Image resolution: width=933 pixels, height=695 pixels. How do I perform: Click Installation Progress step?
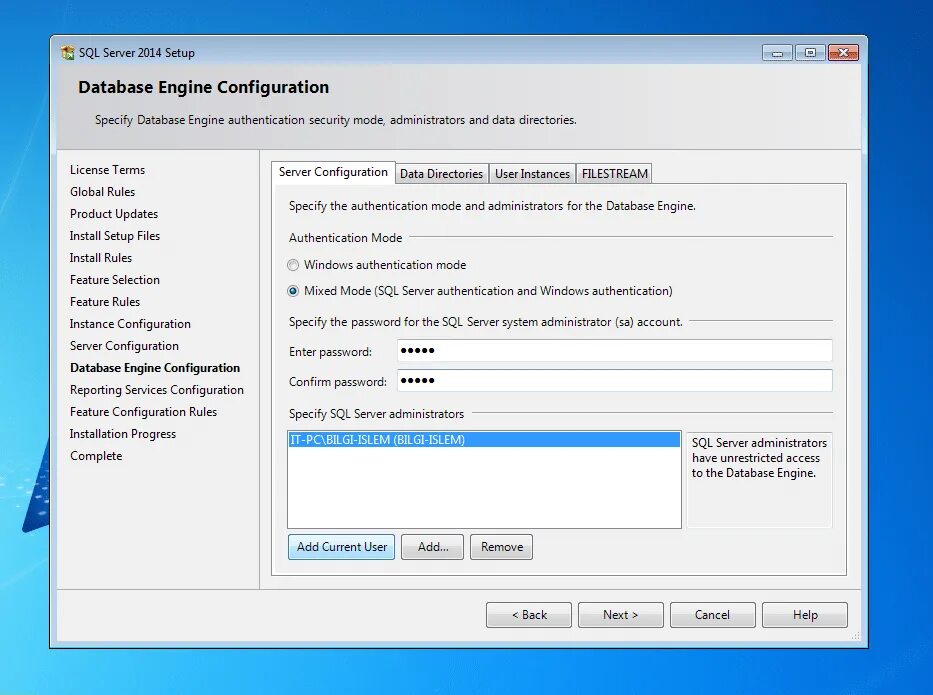[x=123, y=434]
